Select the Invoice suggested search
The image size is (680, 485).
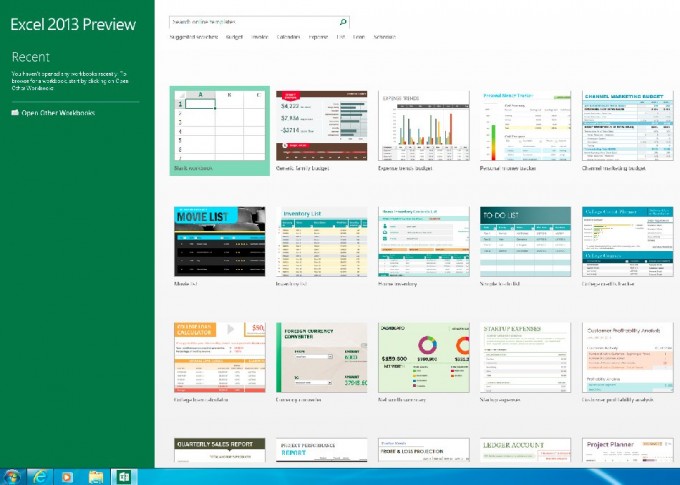coord(259,37)
